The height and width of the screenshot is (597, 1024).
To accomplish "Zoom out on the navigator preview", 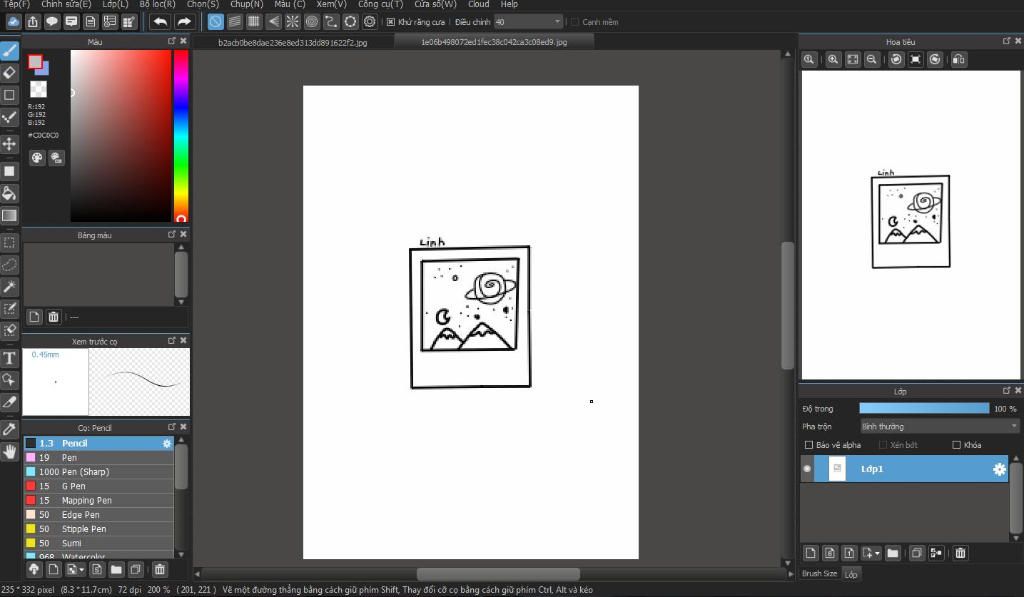I will [871, 59].
